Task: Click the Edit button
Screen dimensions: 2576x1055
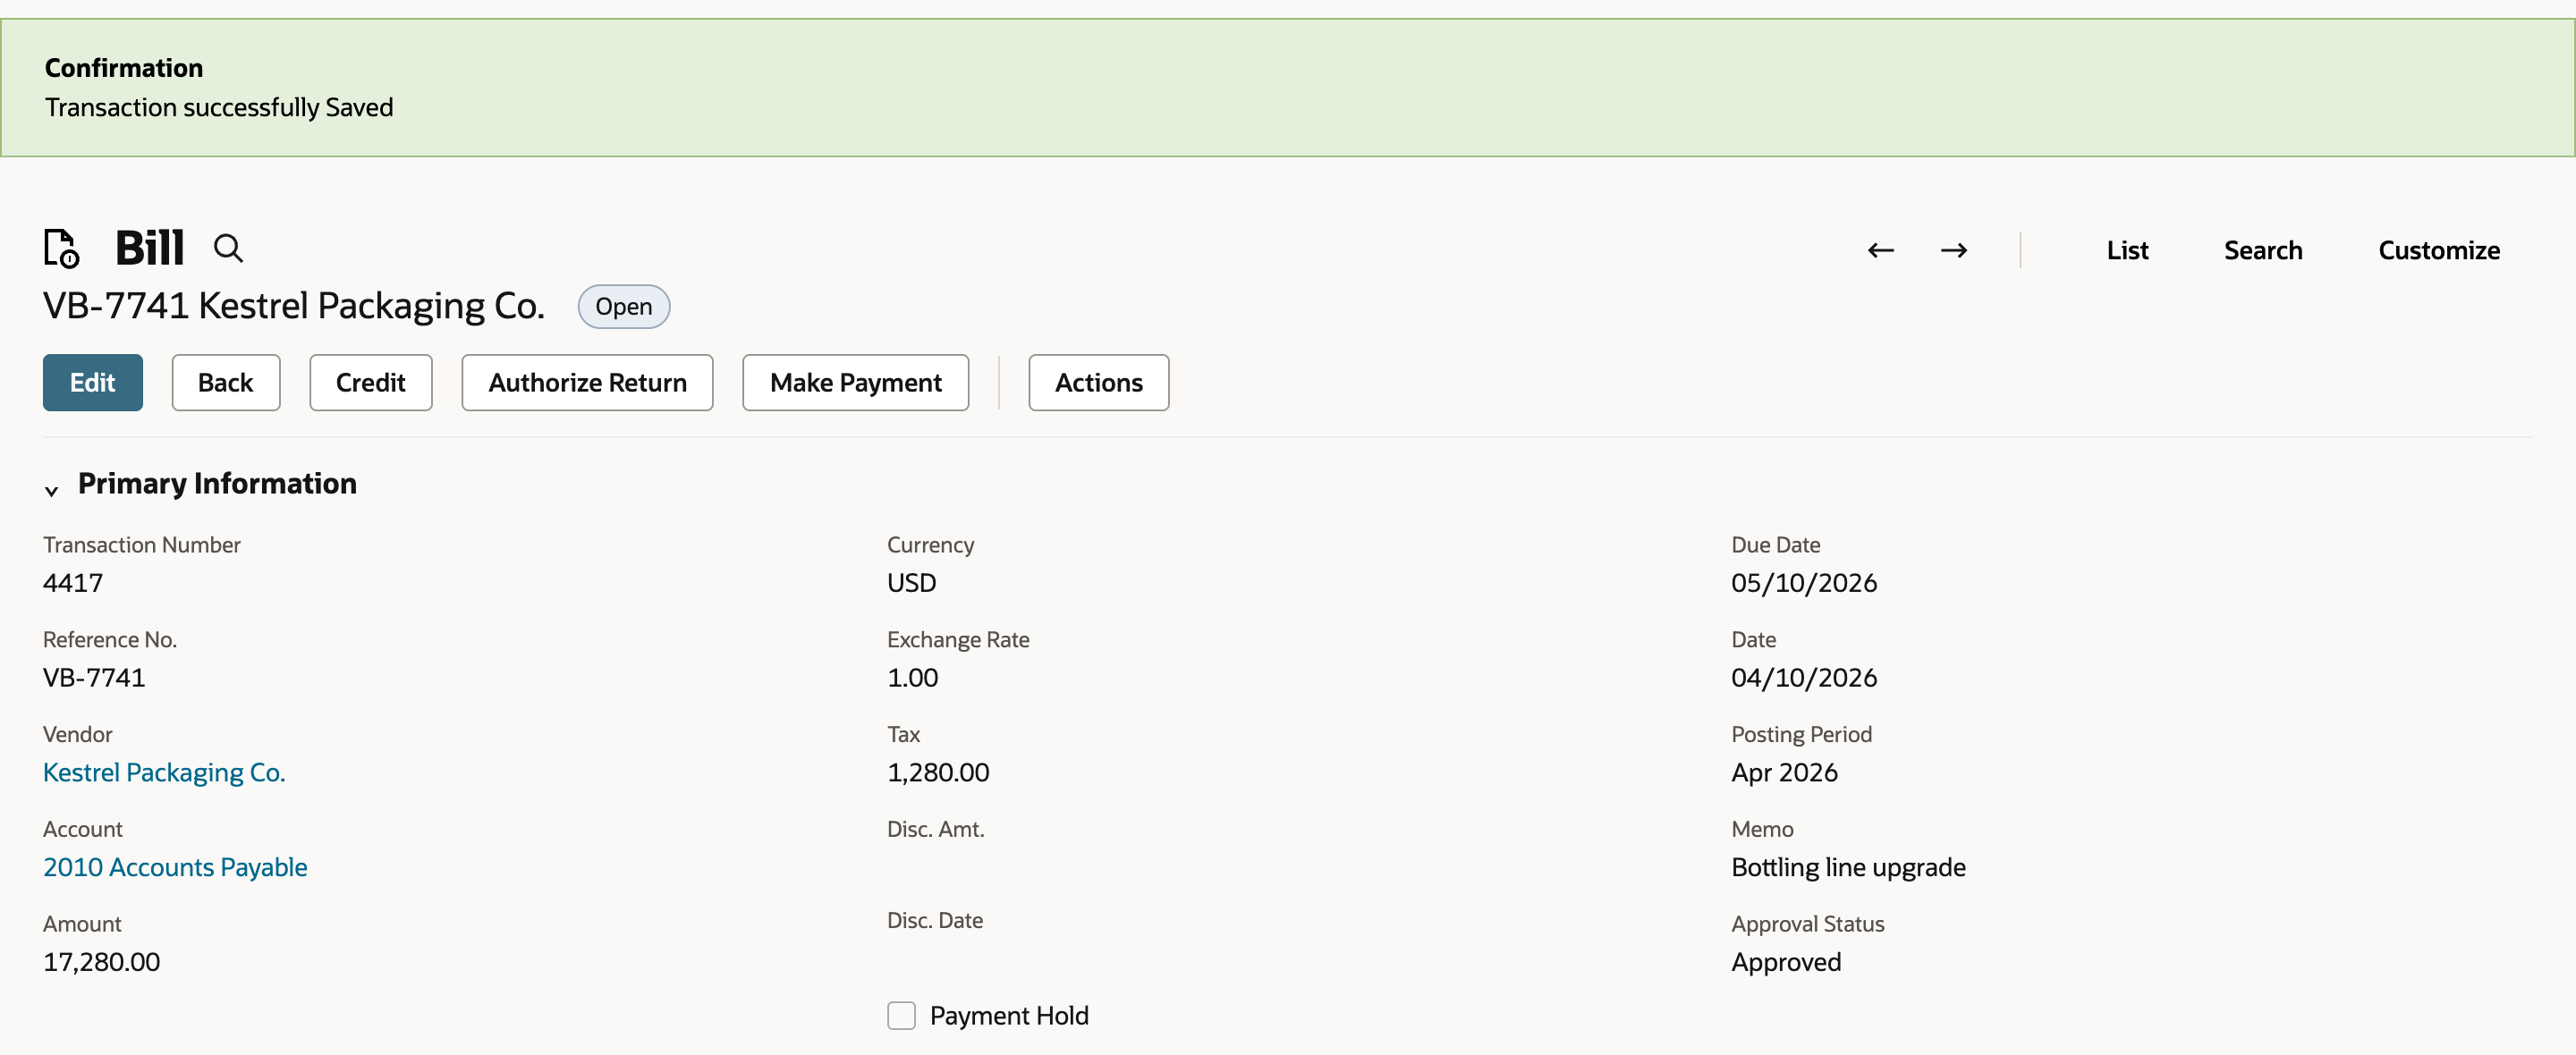Action: point(93,382)
